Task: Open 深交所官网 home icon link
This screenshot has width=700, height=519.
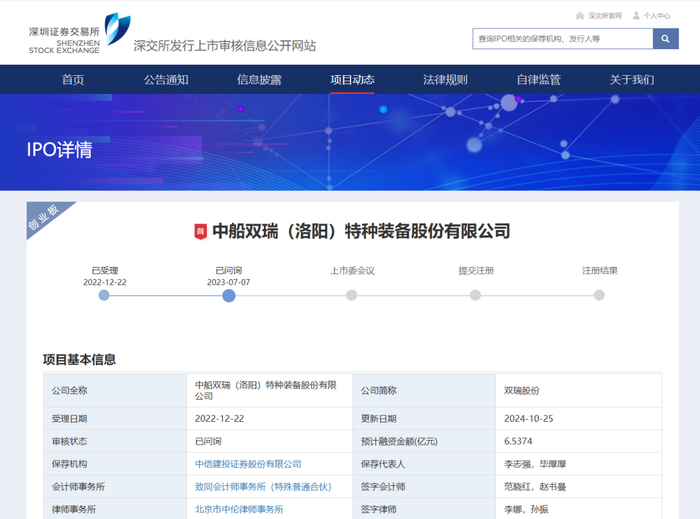Action: (599, 16)
